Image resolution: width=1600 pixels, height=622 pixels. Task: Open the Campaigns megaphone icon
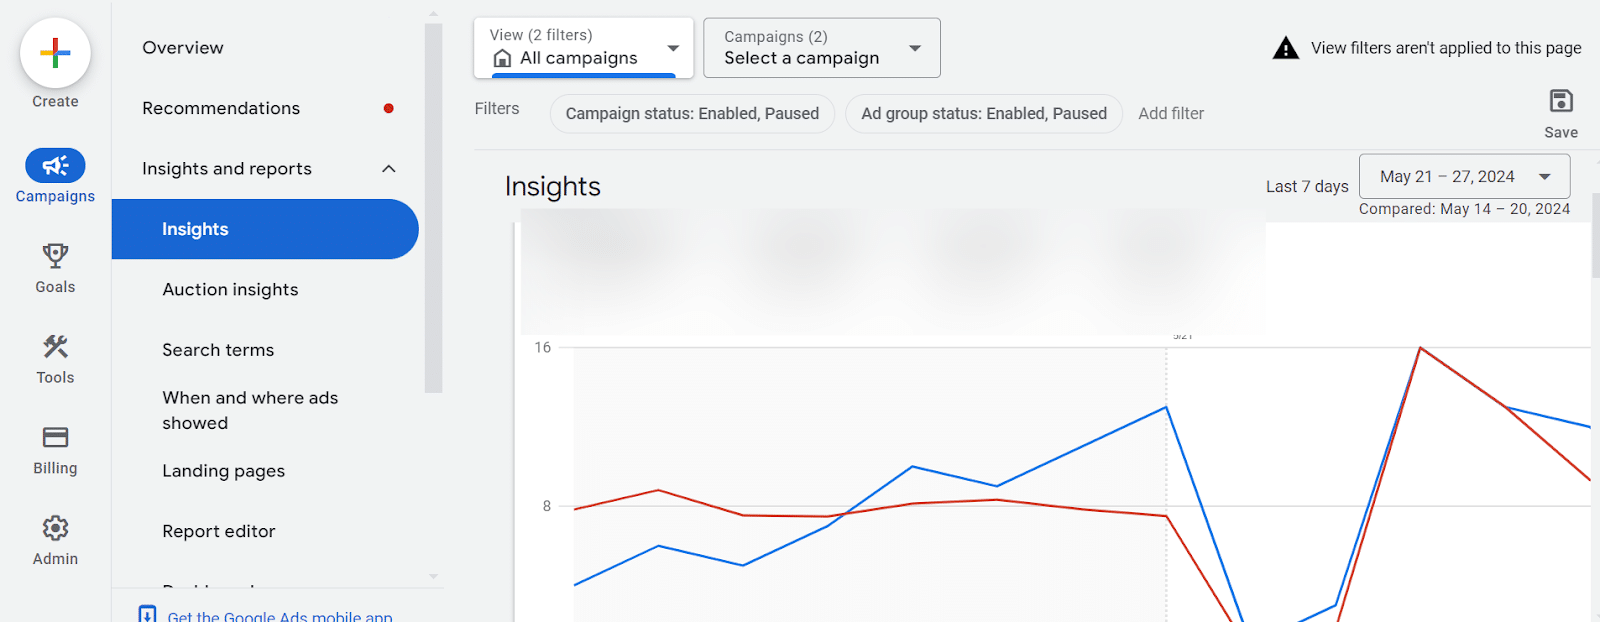55,166
